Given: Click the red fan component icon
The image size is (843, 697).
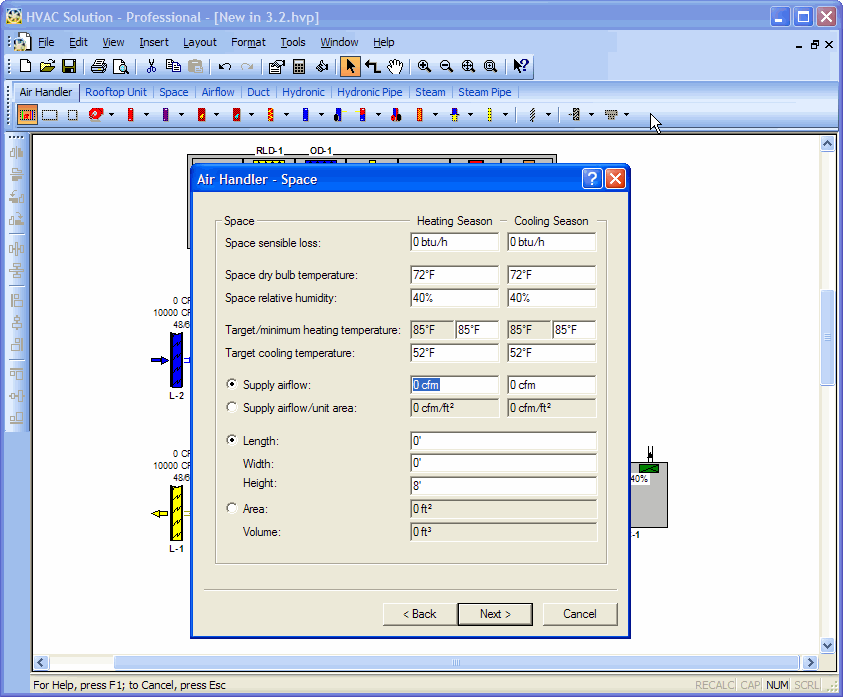Looking at the screenshot, I should (x=96, y=115).
